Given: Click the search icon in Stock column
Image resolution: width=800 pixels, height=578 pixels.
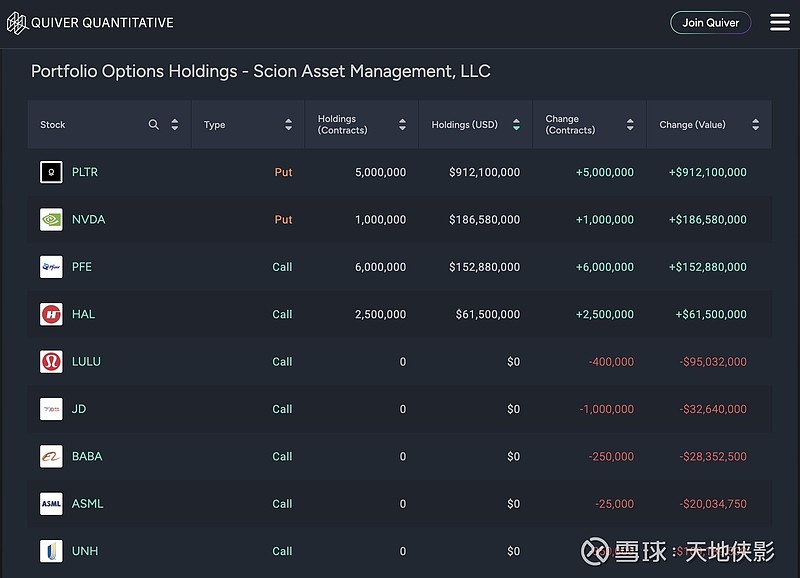Looking at the screenshot, I should pos(154,125).
